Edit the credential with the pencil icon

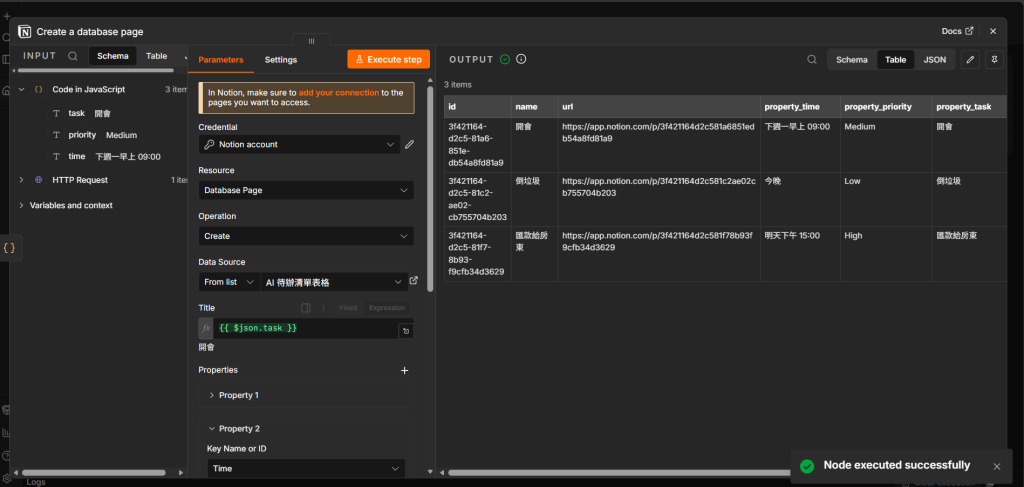point(409,144)
